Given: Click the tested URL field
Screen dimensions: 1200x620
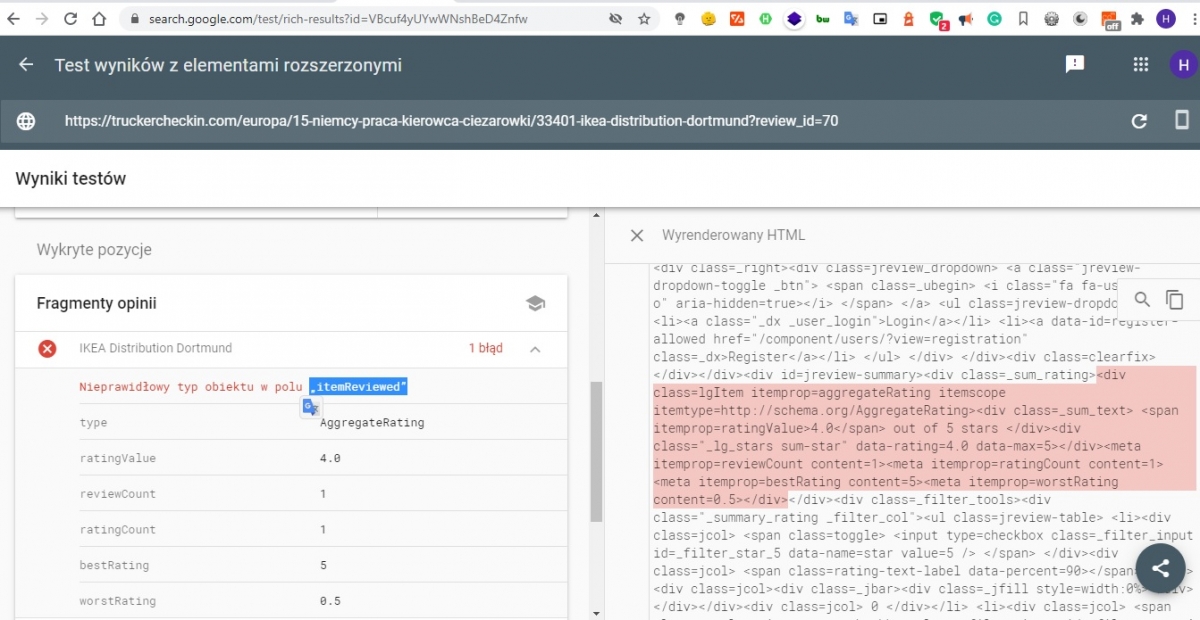Looking at the screenshot, I should (450, 121).
